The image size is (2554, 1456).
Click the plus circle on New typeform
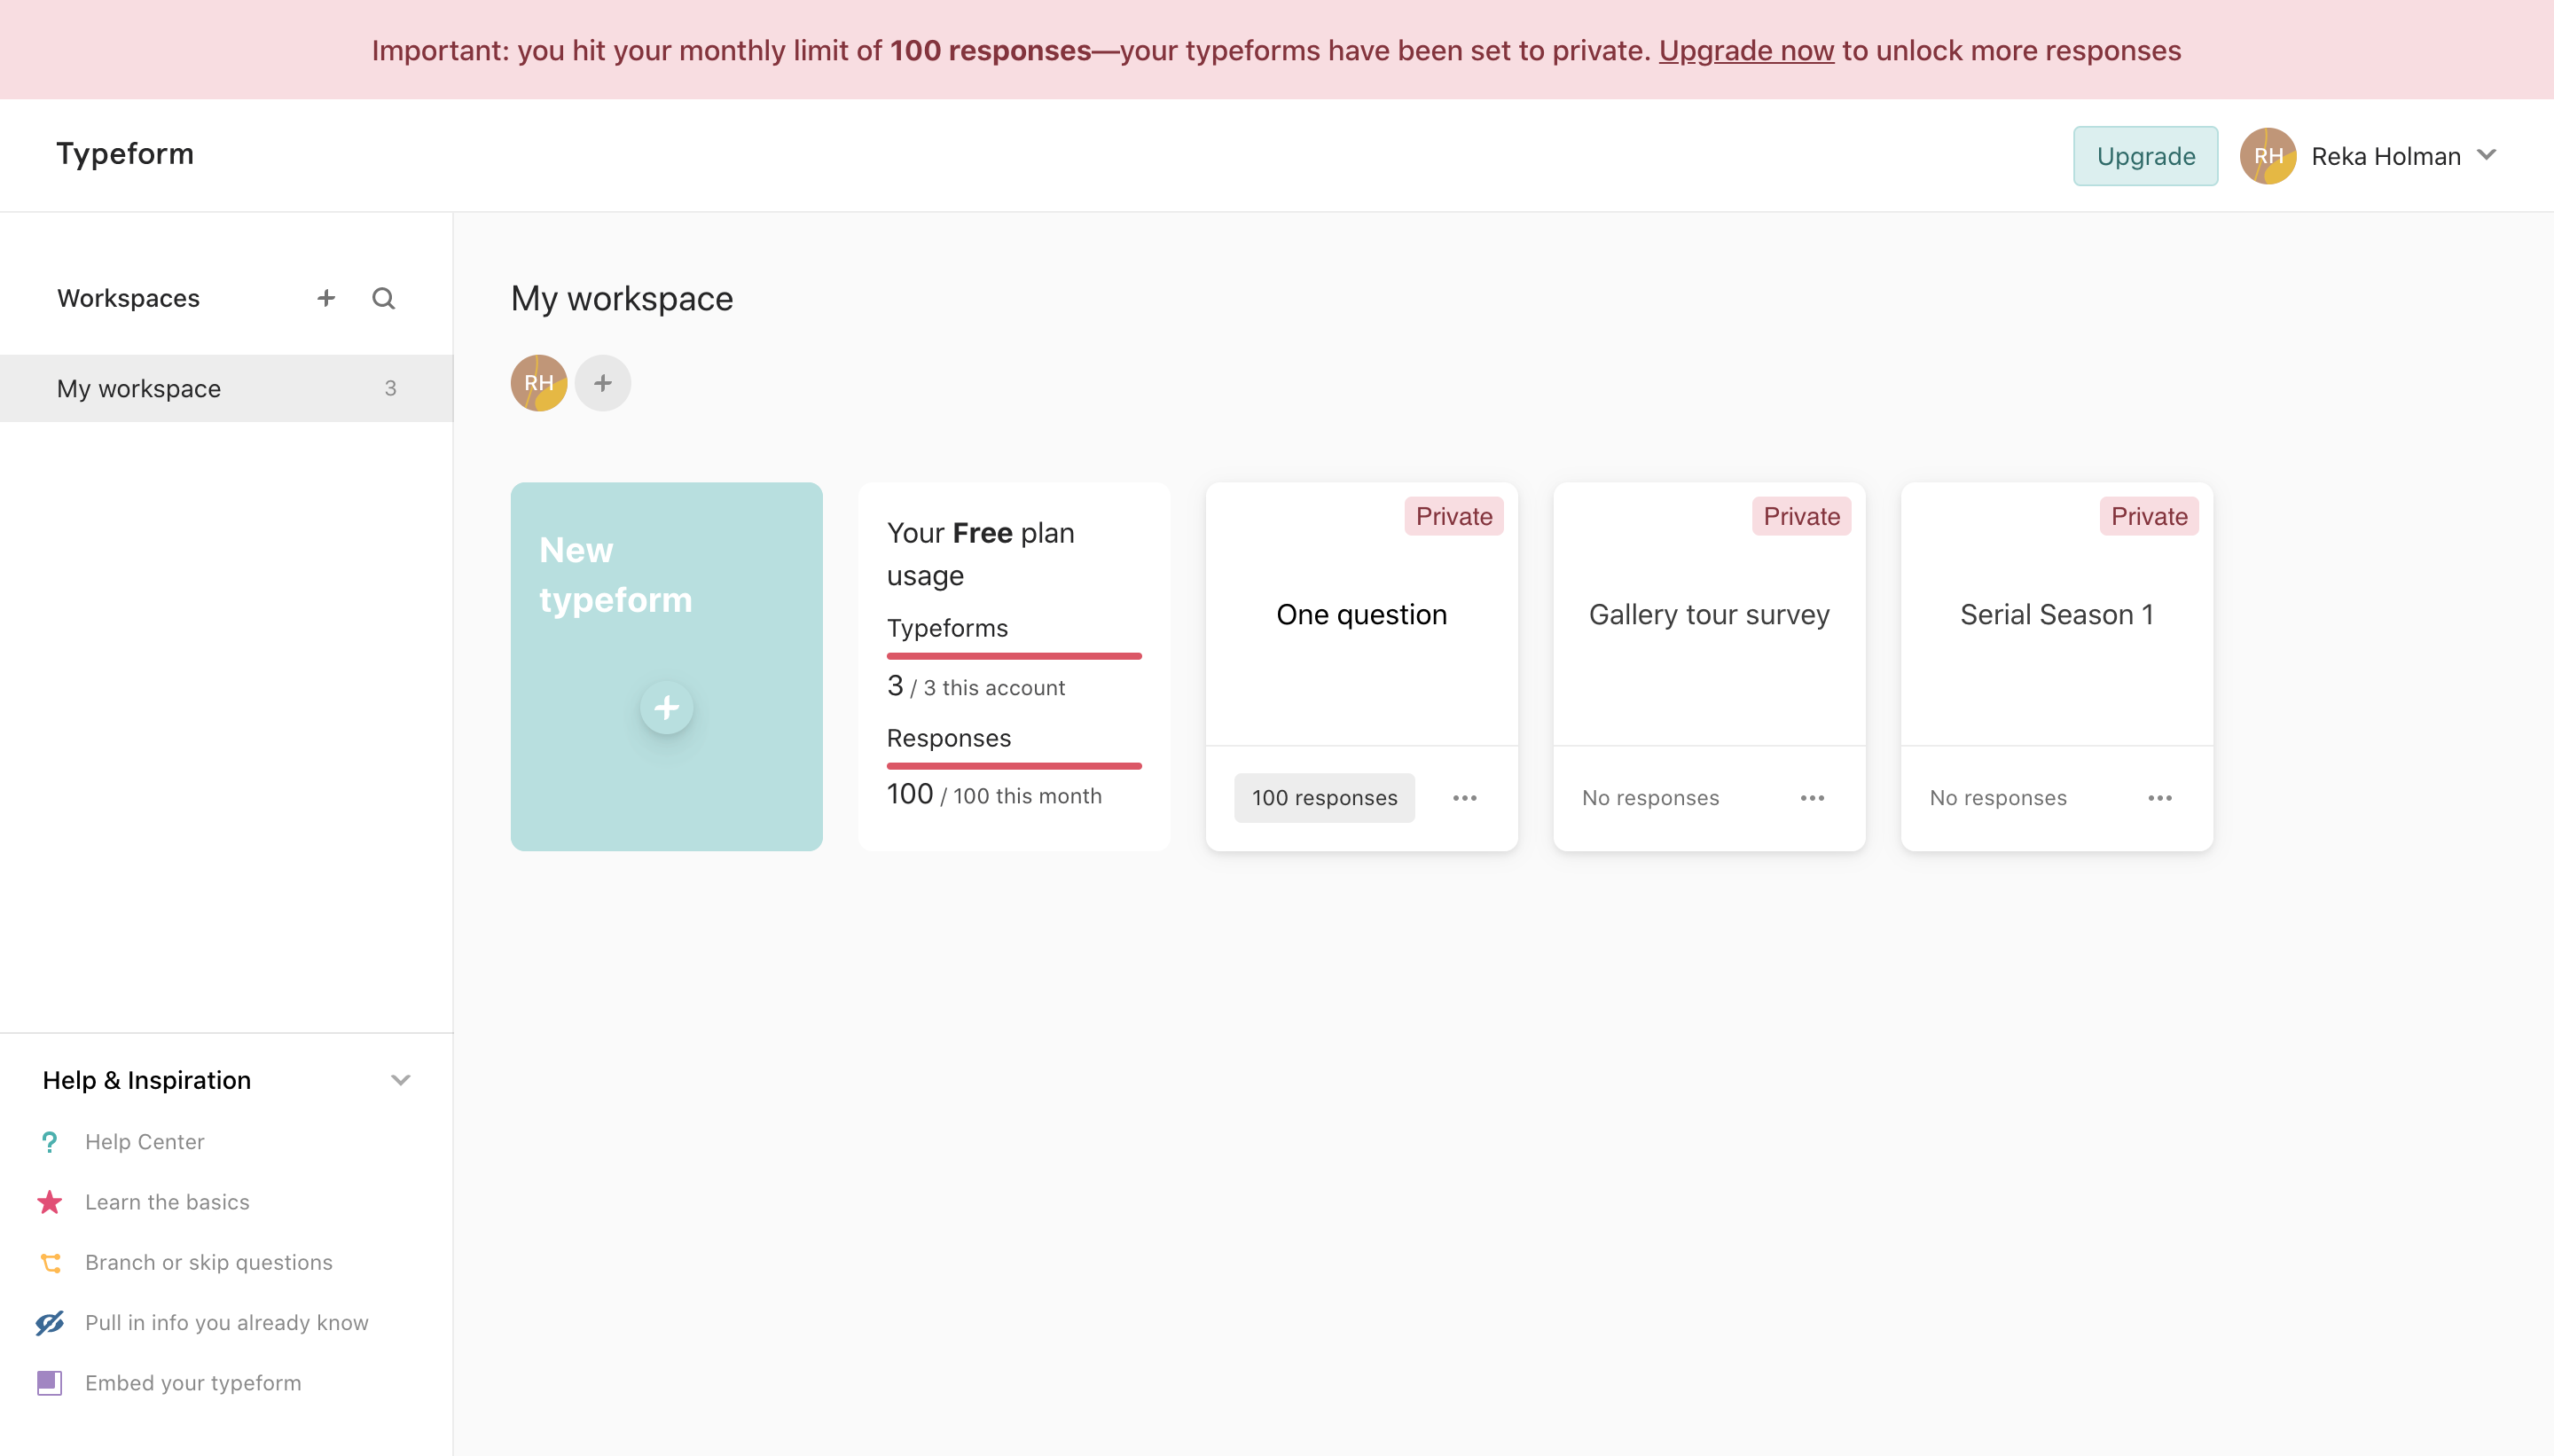click(667, 708)
